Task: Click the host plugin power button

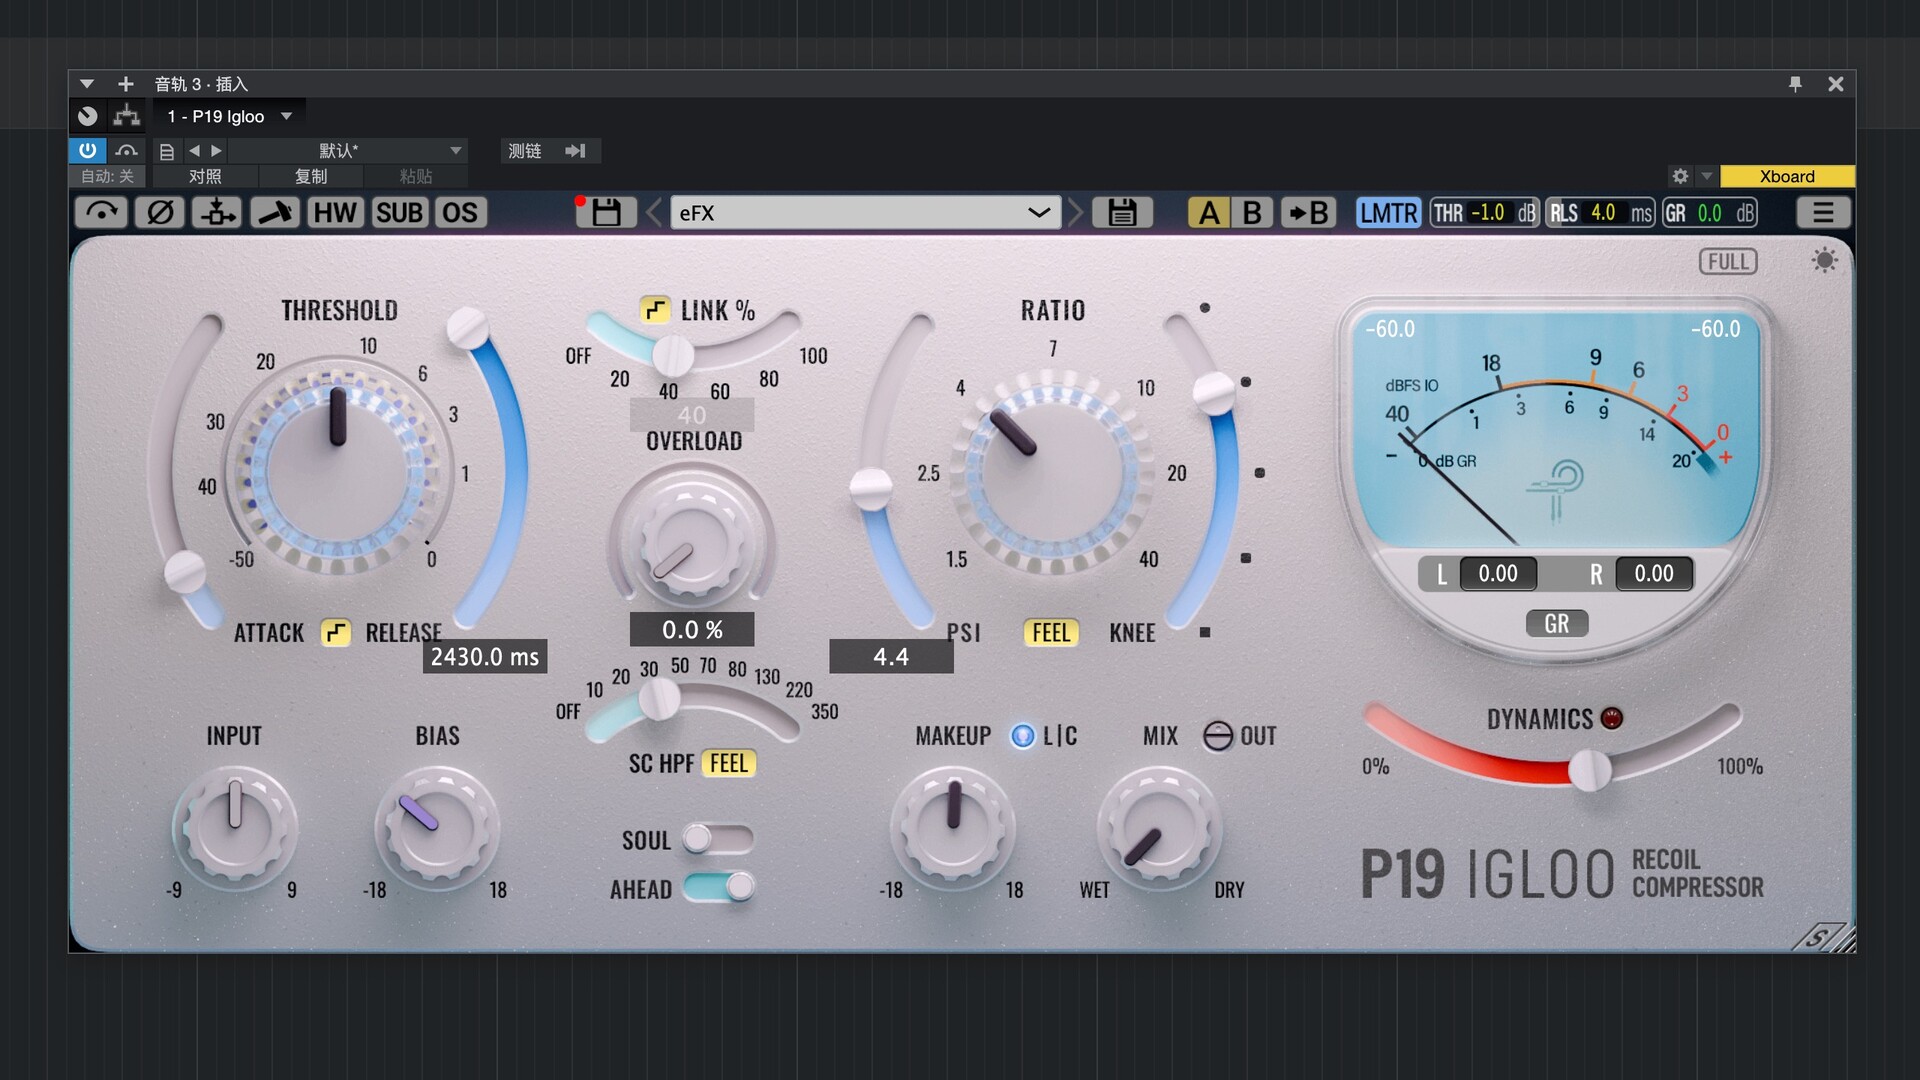Action: pos(88,150)
